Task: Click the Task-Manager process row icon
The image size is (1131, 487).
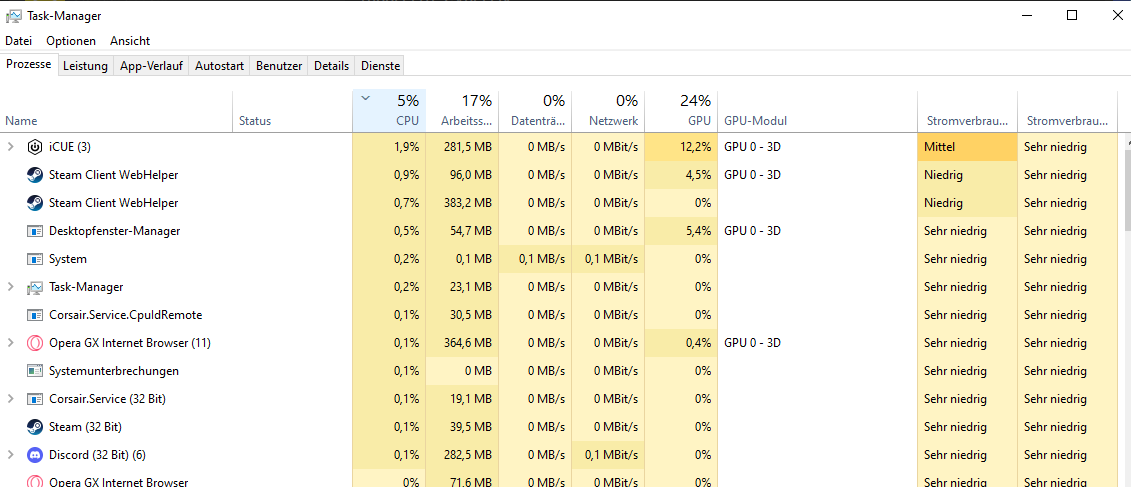Action: [35, 287]
